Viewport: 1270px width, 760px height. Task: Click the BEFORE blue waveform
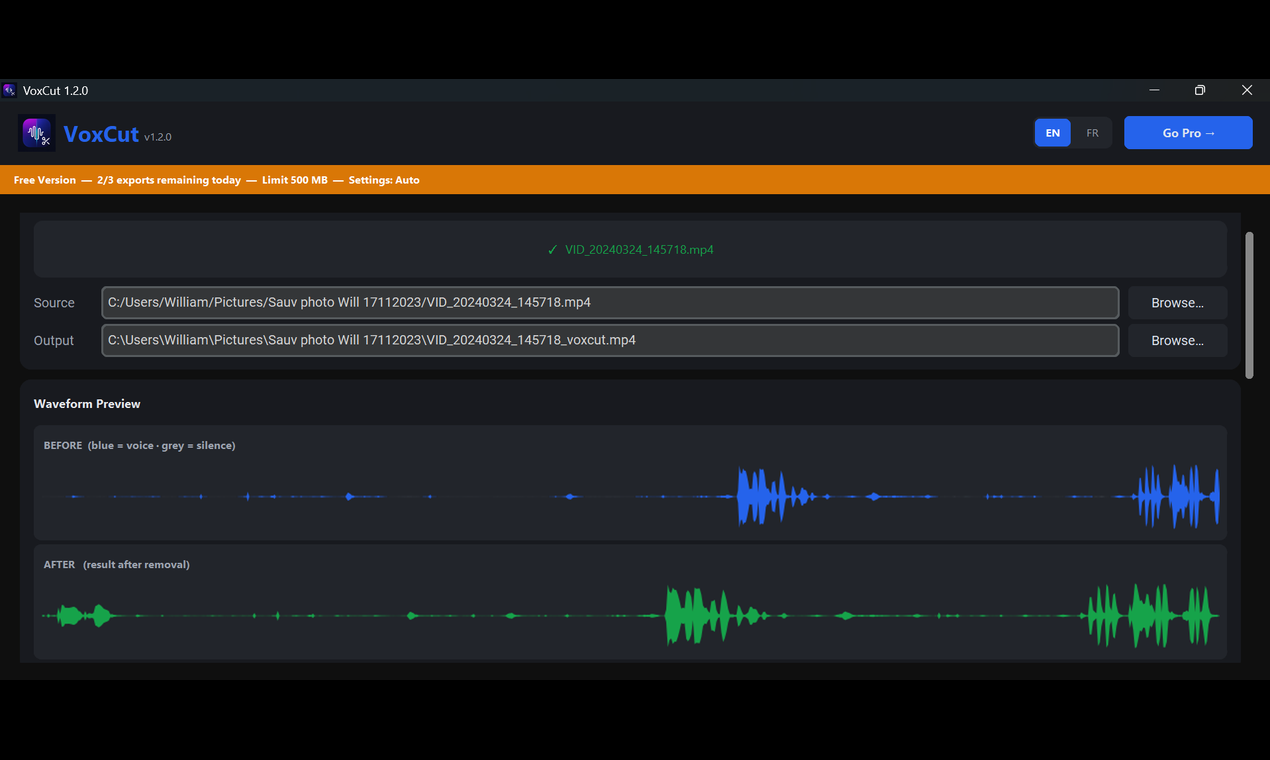click(x=630, y=497)
